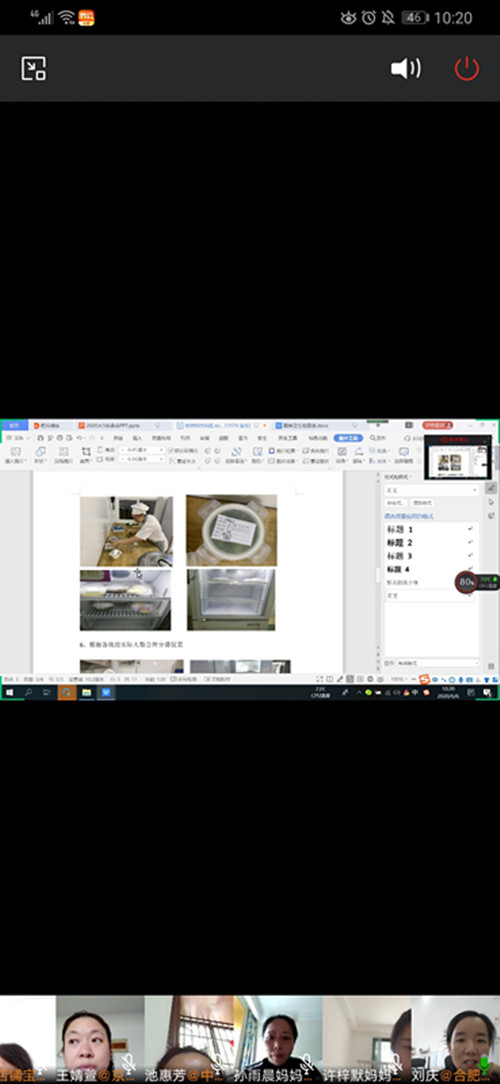Click the 重设图片 reset picture button

point(315,460)
